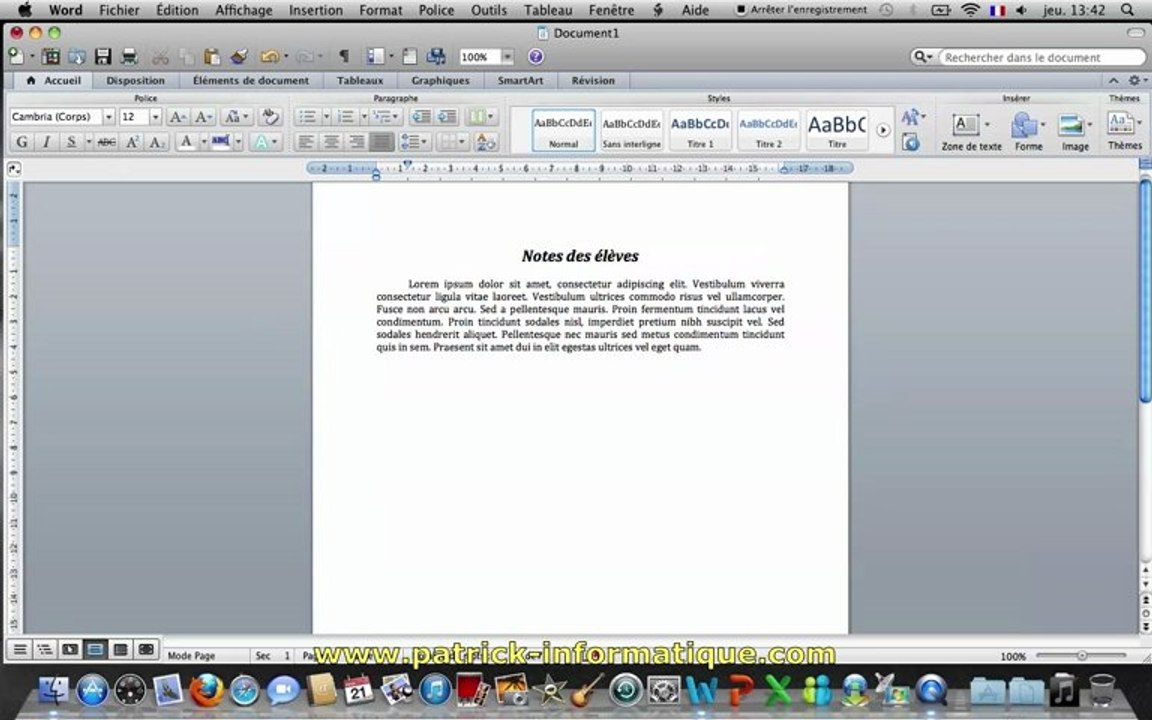
Task: Increase font size with the A up button
Action: point(177,117)
